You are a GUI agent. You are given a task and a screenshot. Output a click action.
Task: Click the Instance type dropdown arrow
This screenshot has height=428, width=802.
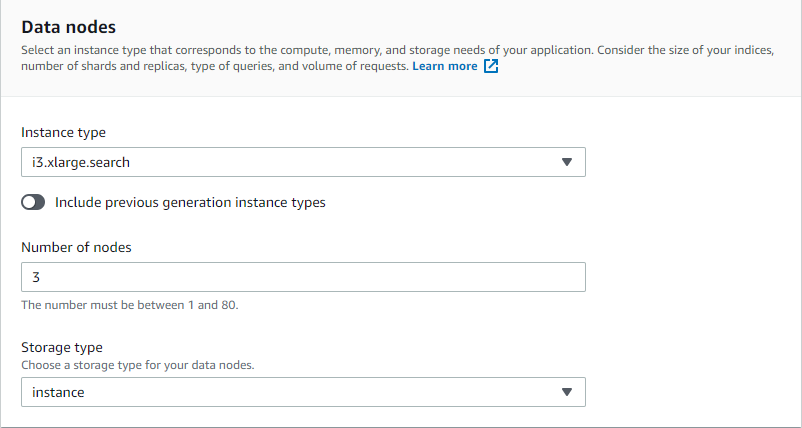click(x=566, y=162)
